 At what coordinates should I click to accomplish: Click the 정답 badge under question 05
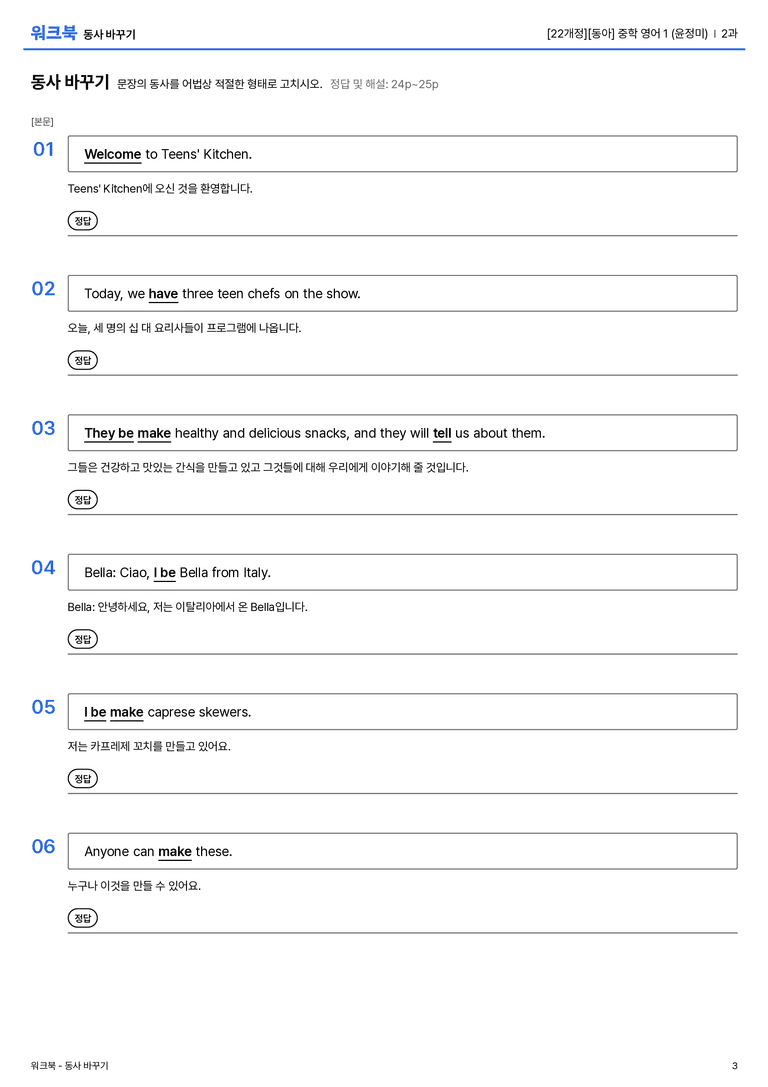point(82,778)
